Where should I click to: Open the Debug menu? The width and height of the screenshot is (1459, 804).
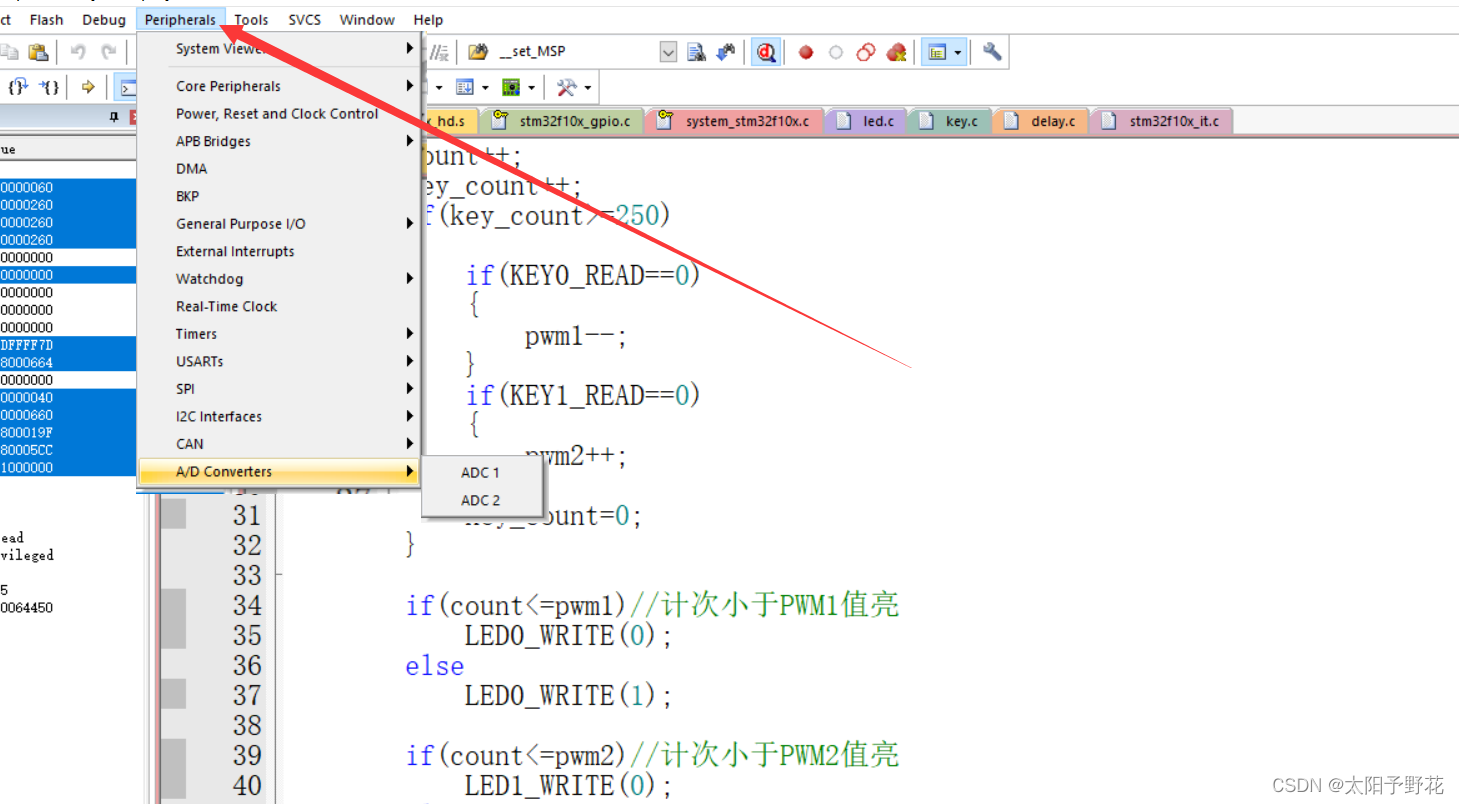coord(104,20)
